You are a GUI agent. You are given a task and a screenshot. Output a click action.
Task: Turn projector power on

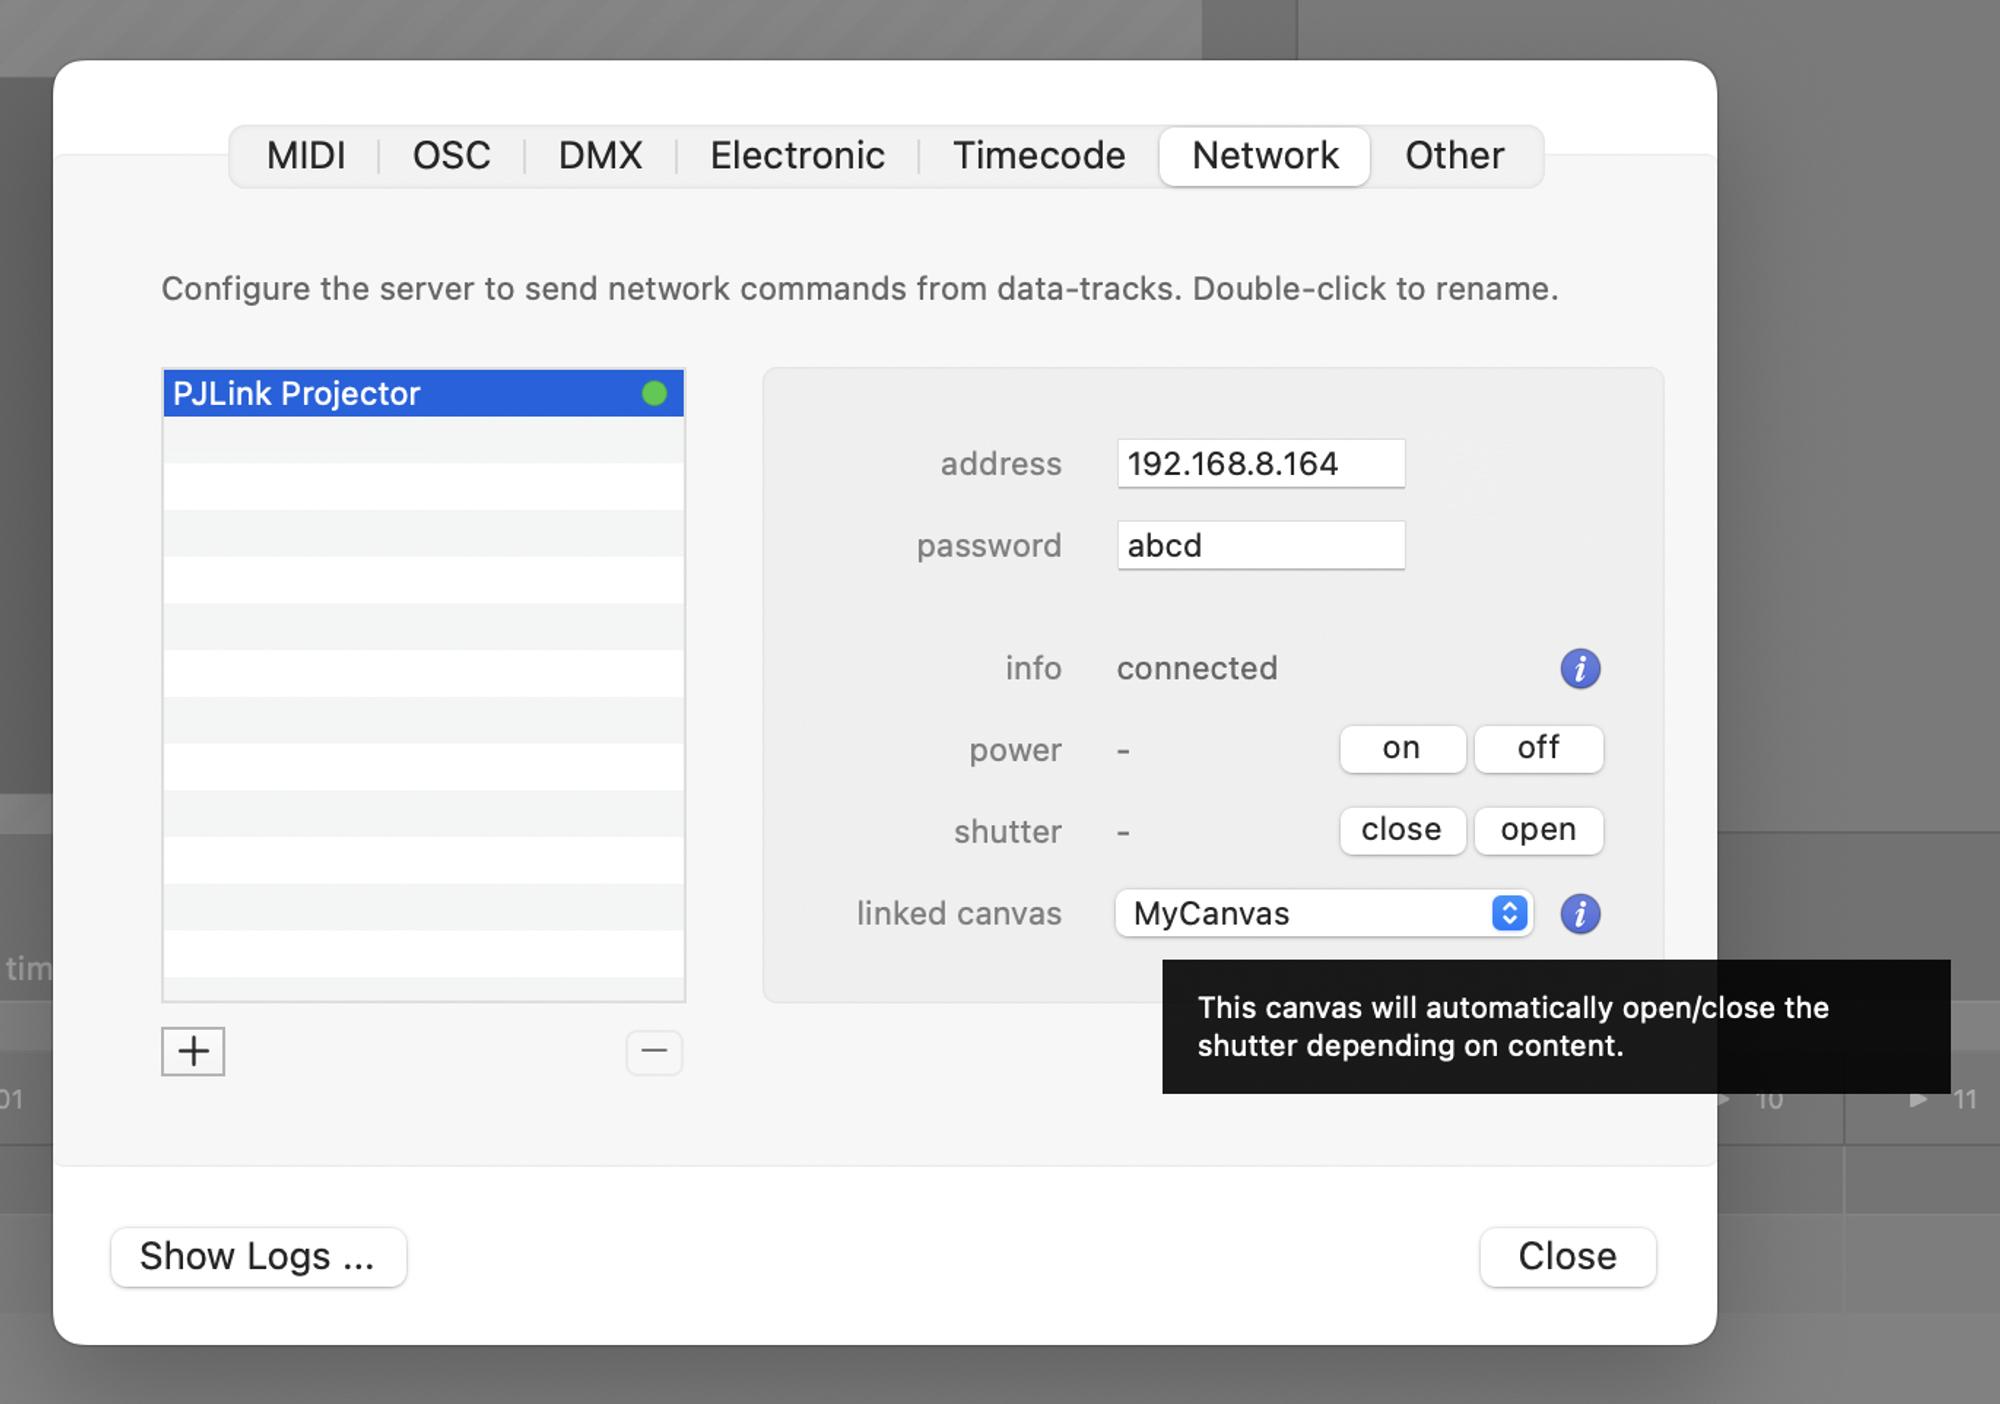(x=1401, y=749)
